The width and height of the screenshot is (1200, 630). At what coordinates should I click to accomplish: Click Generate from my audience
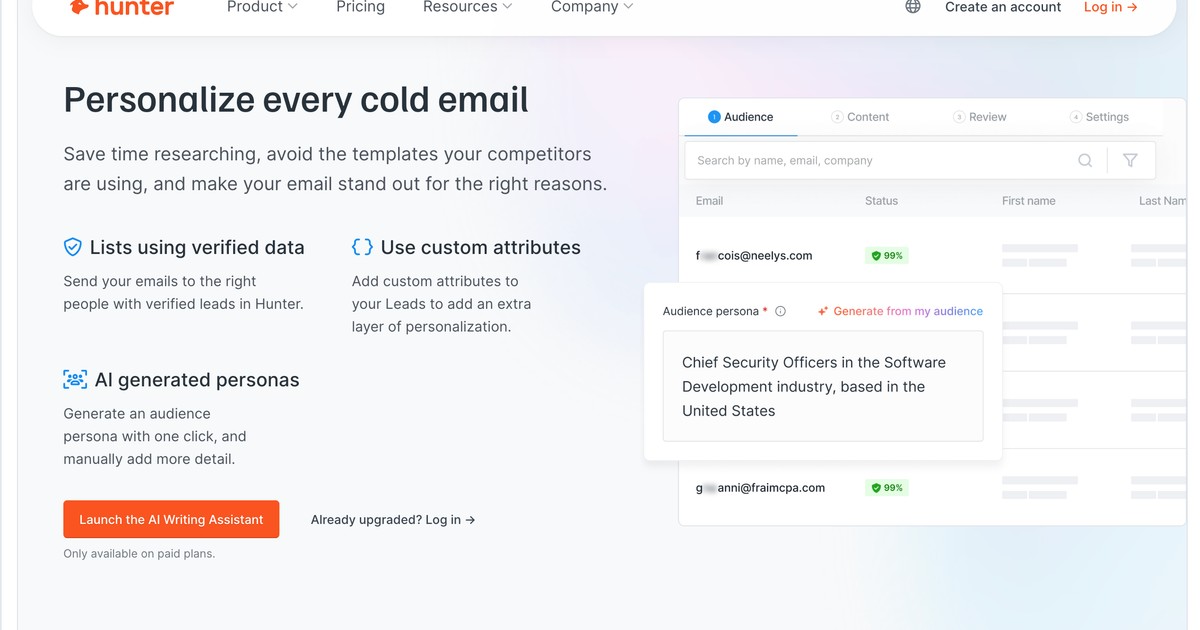[x=908, y=311]
